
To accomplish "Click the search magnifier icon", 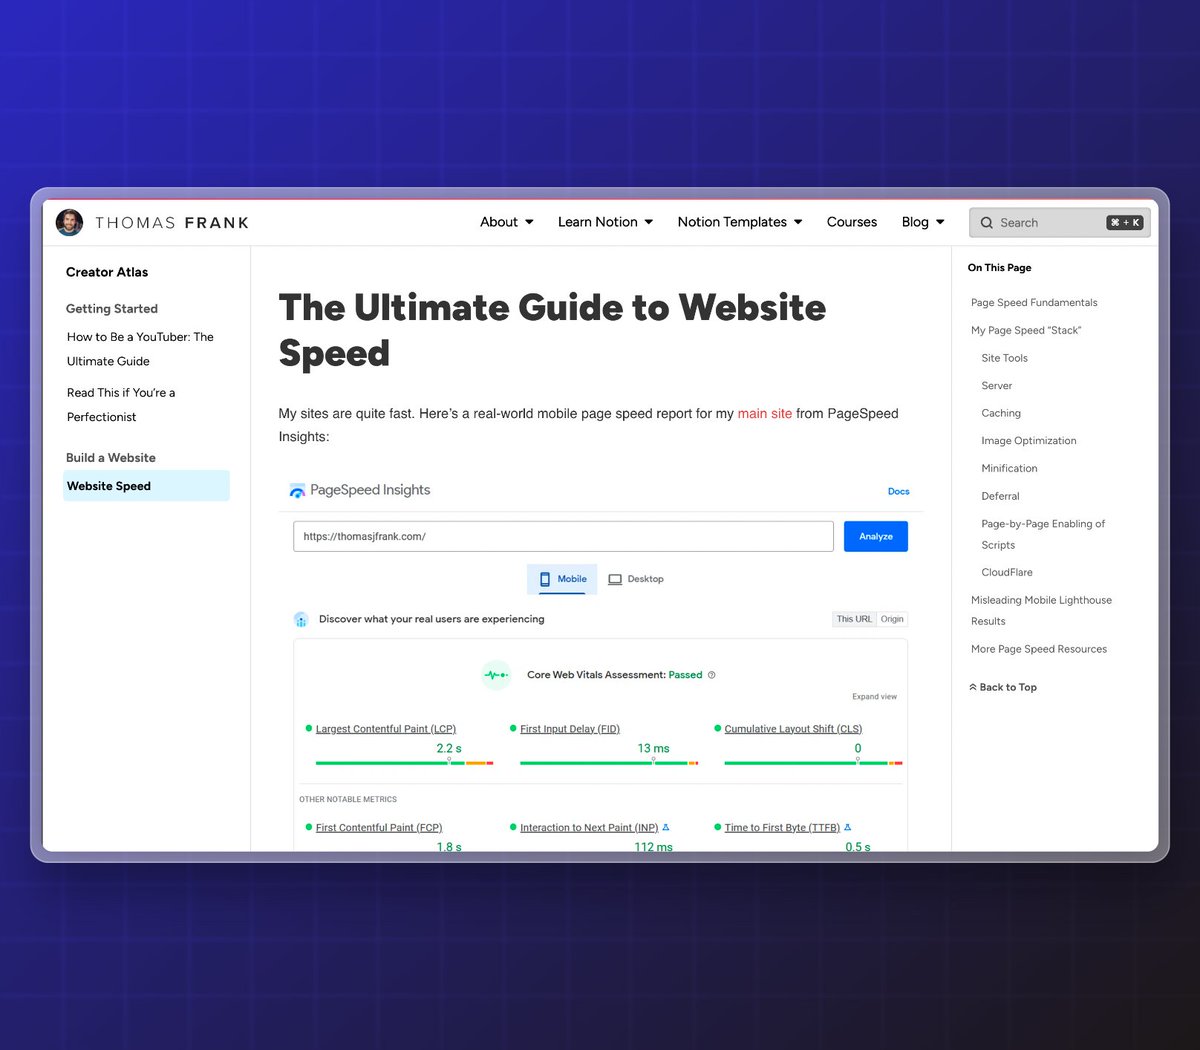I will [987, 223].
